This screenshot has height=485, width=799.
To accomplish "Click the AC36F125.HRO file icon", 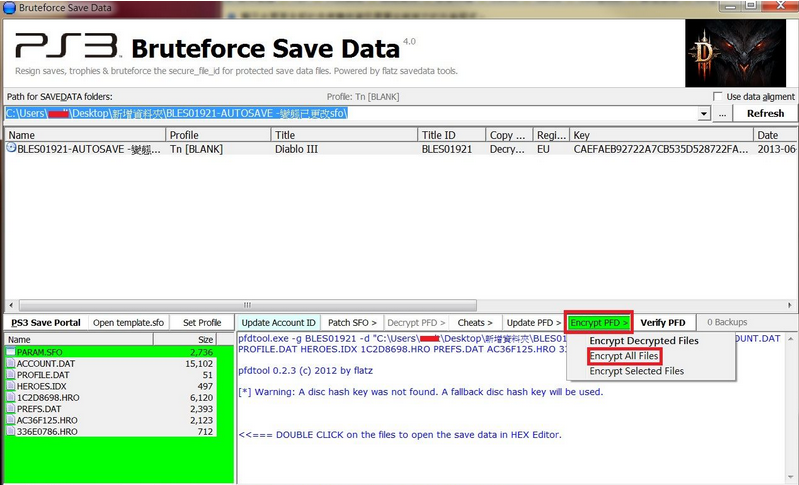I will [x=11, y=420].
